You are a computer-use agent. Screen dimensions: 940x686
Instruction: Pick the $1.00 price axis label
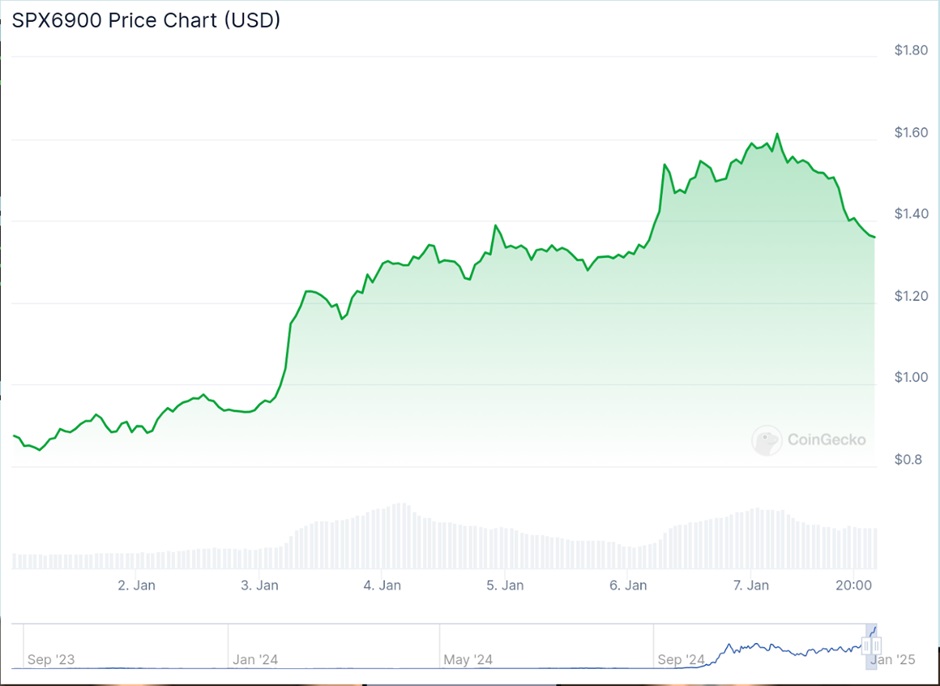tap(910, 377)
